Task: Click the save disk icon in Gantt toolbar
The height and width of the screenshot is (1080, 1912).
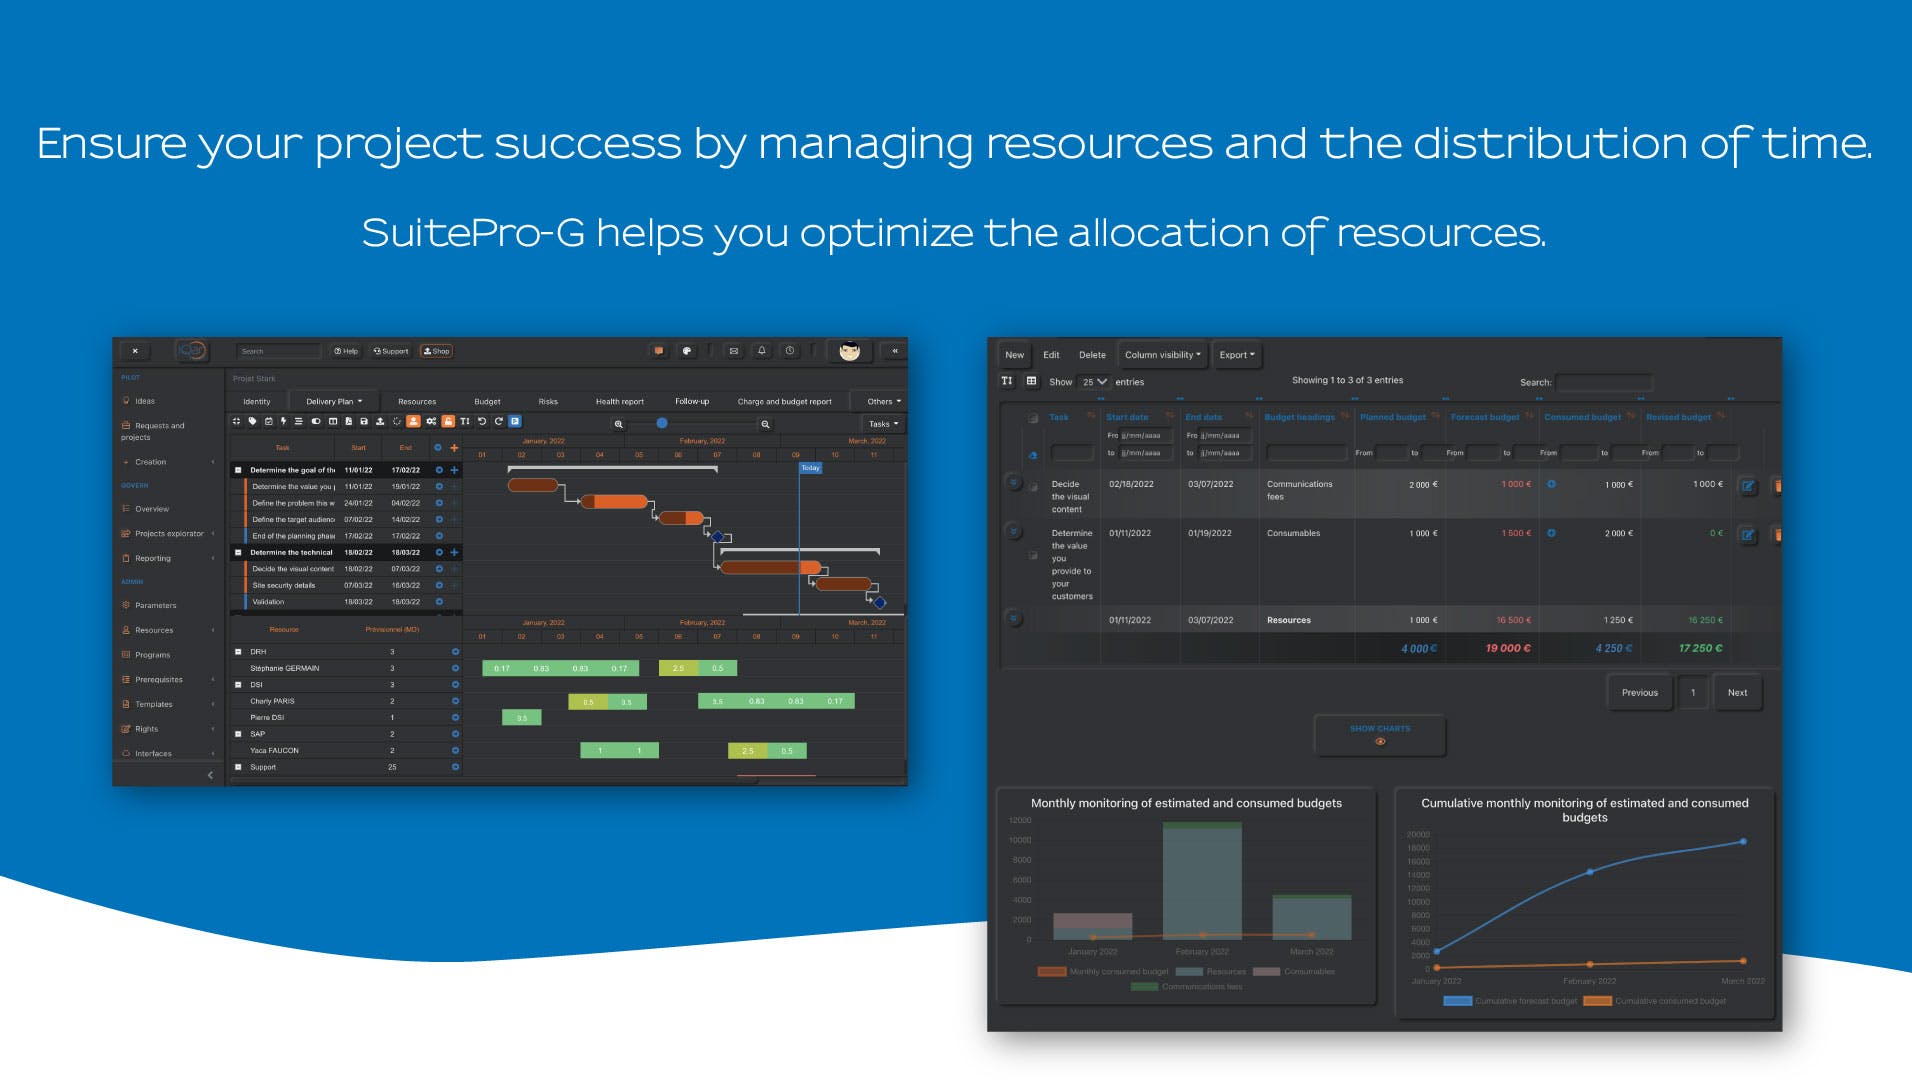Action: (x=364, y=421)
